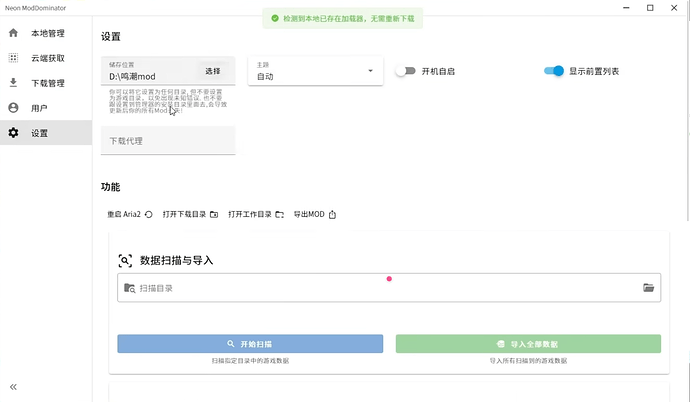Click the 扫描指定目录中的游戏数据 caption
The image size is (690, 402).
(x=250, y=361)
